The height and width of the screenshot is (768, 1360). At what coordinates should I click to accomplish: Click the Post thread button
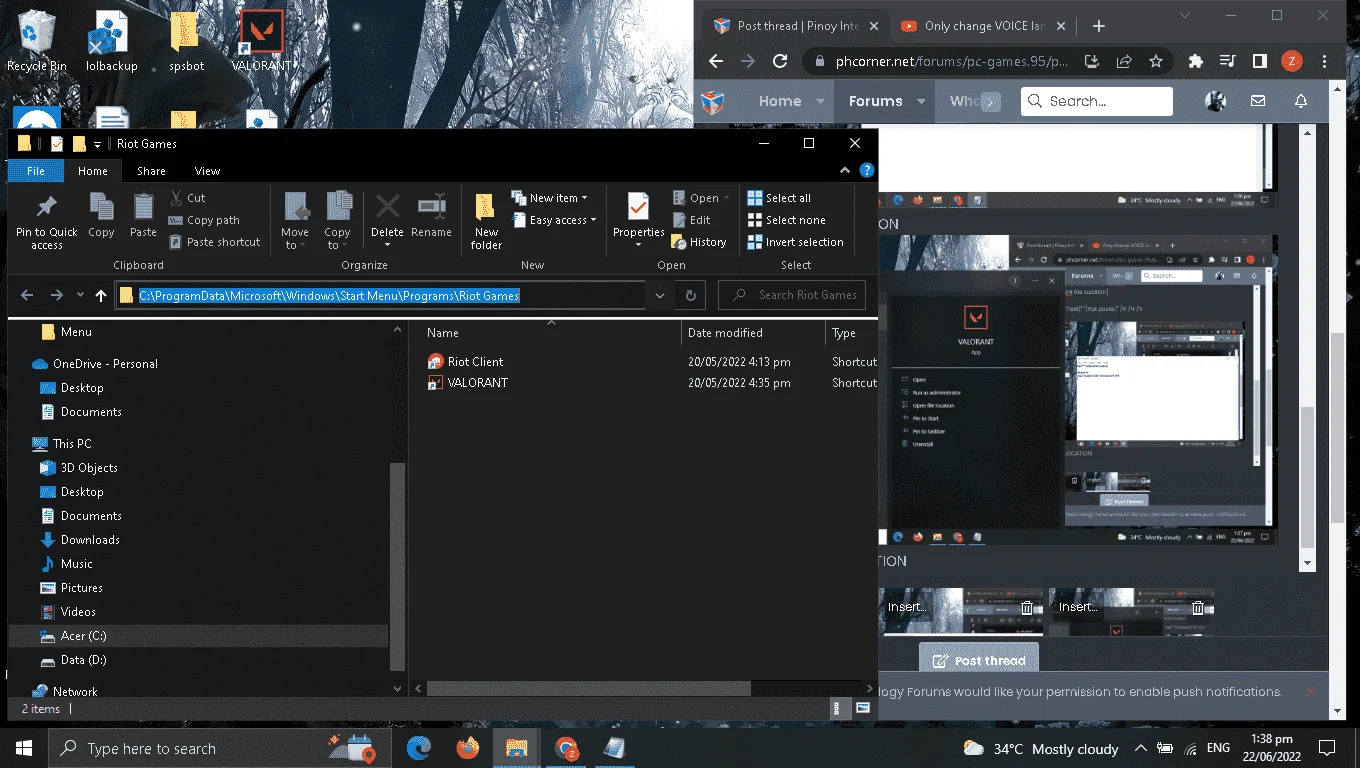click(x=979, y=660)
